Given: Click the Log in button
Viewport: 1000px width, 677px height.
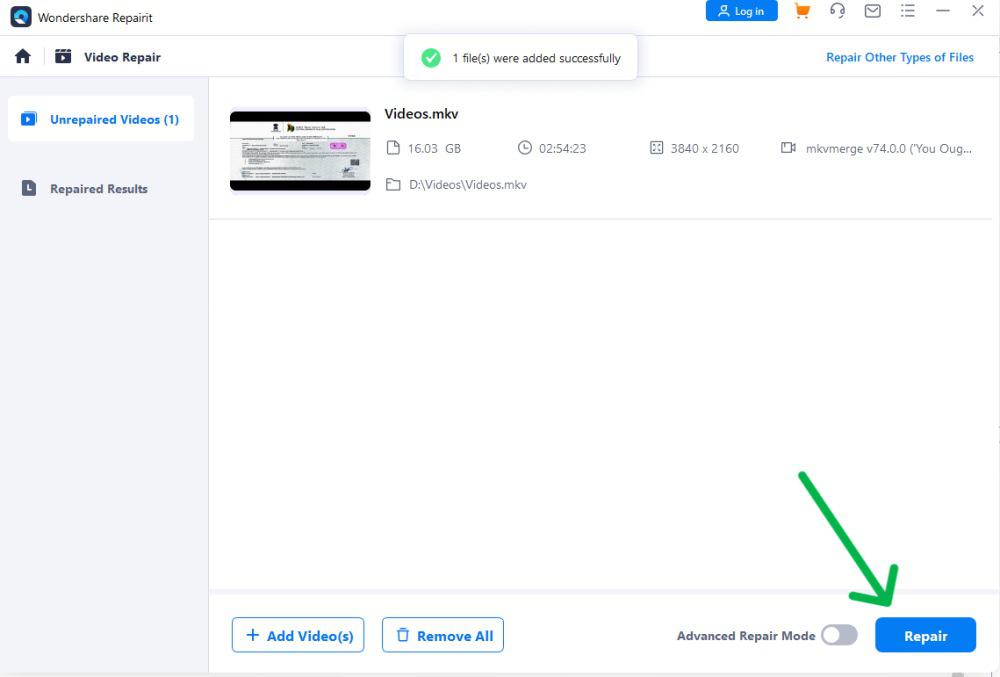Looking at the screenshot, I should [742, 11].
